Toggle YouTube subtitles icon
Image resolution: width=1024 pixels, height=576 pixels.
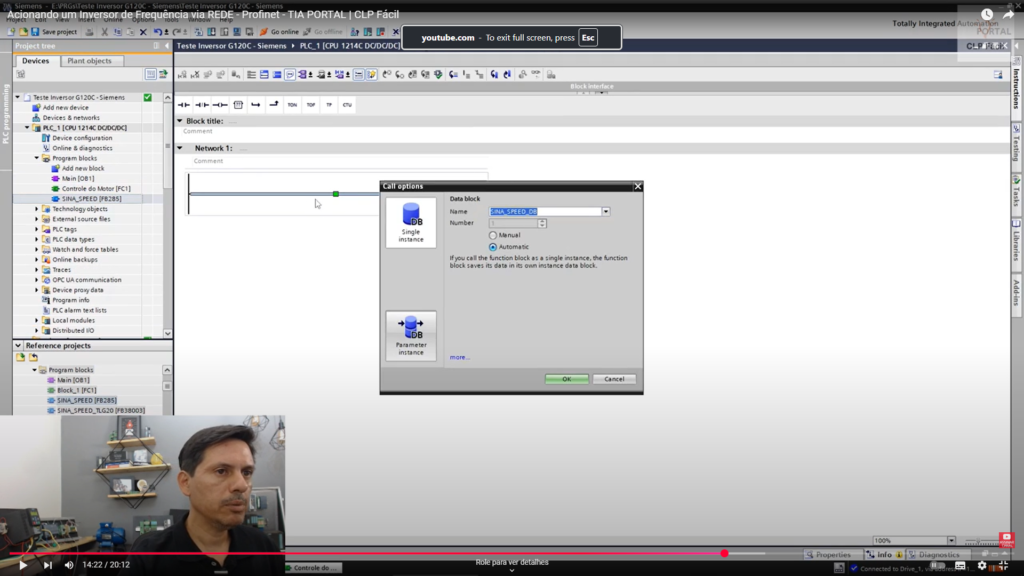point(960,566)
